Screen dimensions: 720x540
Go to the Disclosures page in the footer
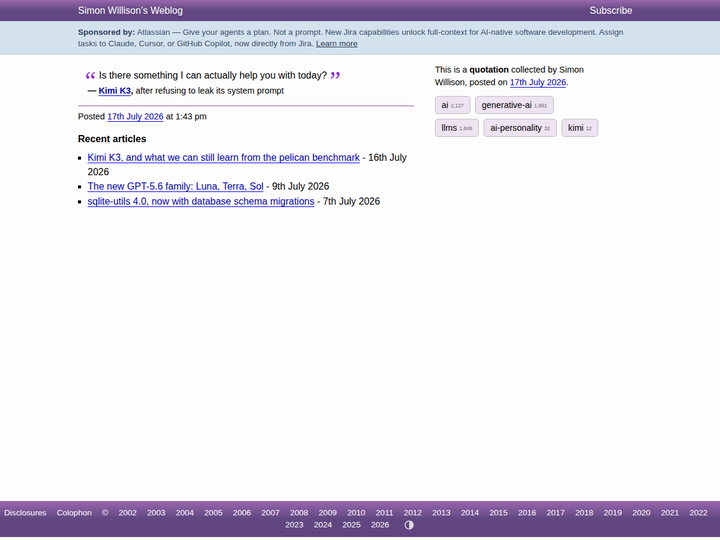pos(25,513)
